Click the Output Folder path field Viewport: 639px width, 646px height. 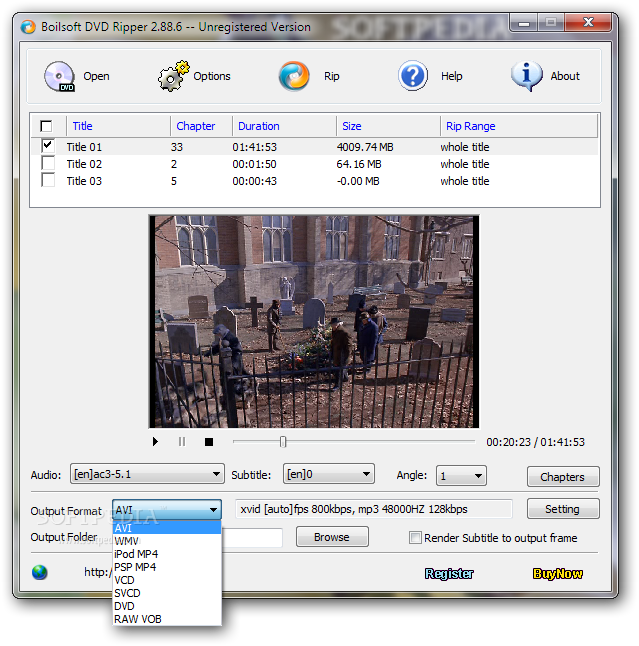252,538
